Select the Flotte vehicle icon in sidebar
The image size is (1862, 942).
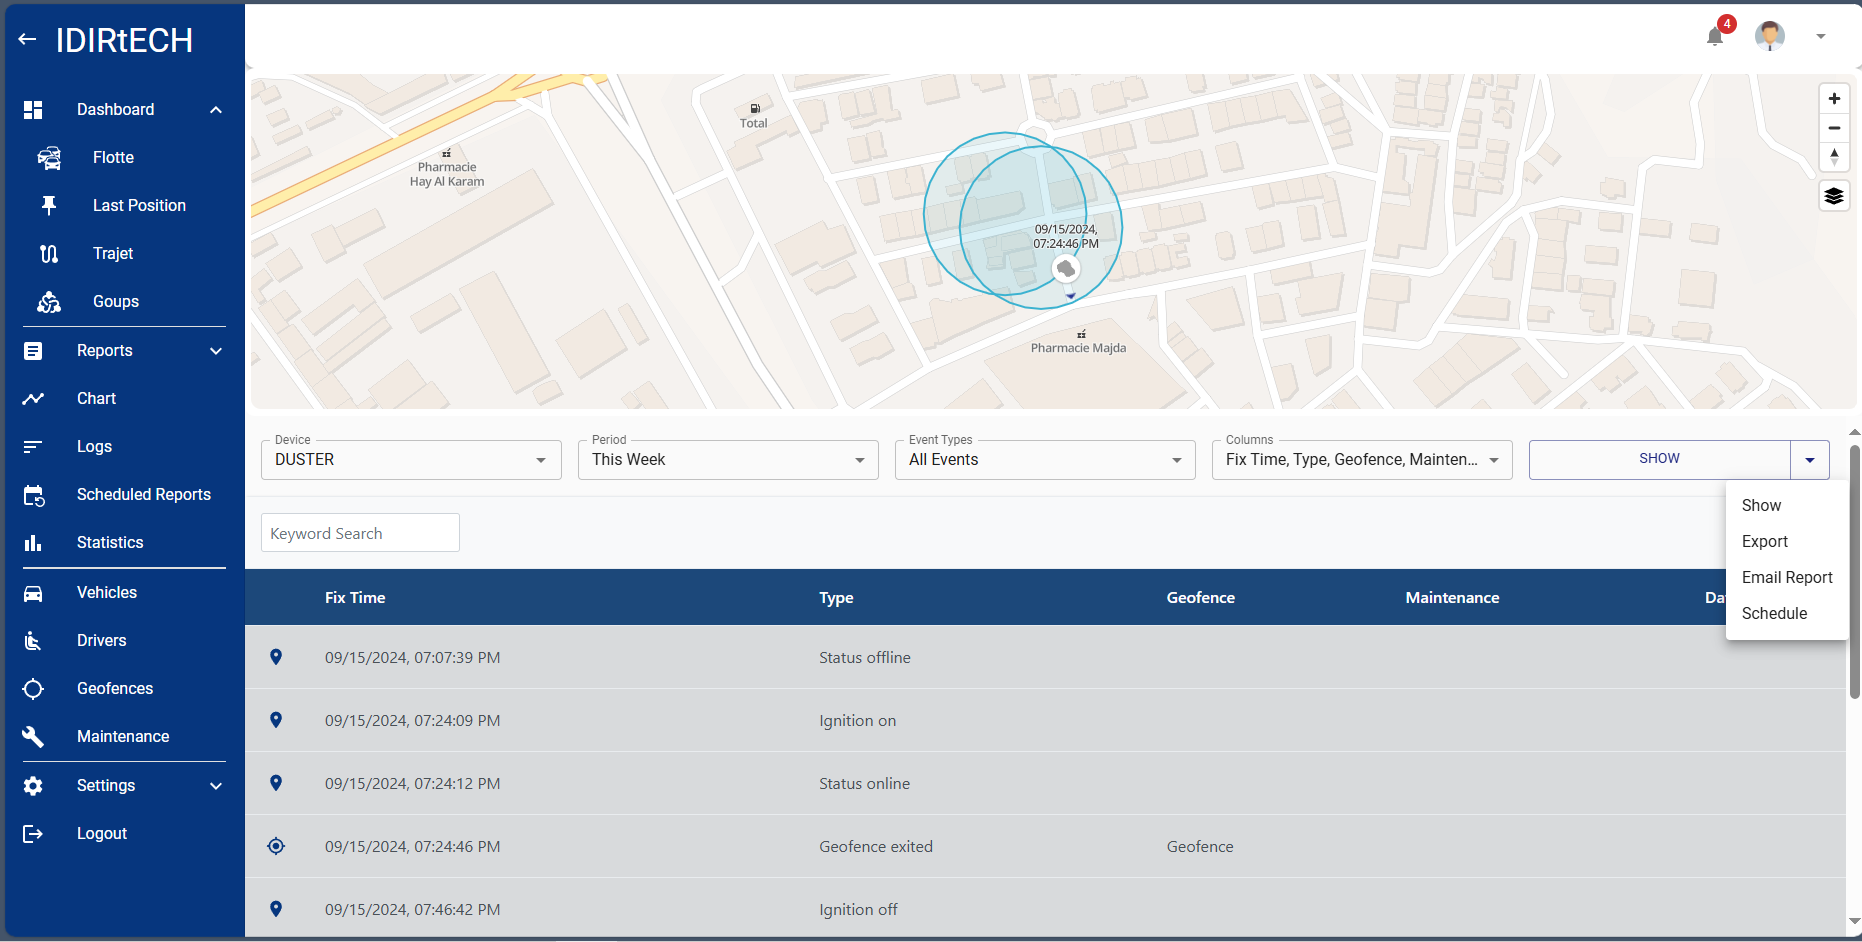pos(47,157)
